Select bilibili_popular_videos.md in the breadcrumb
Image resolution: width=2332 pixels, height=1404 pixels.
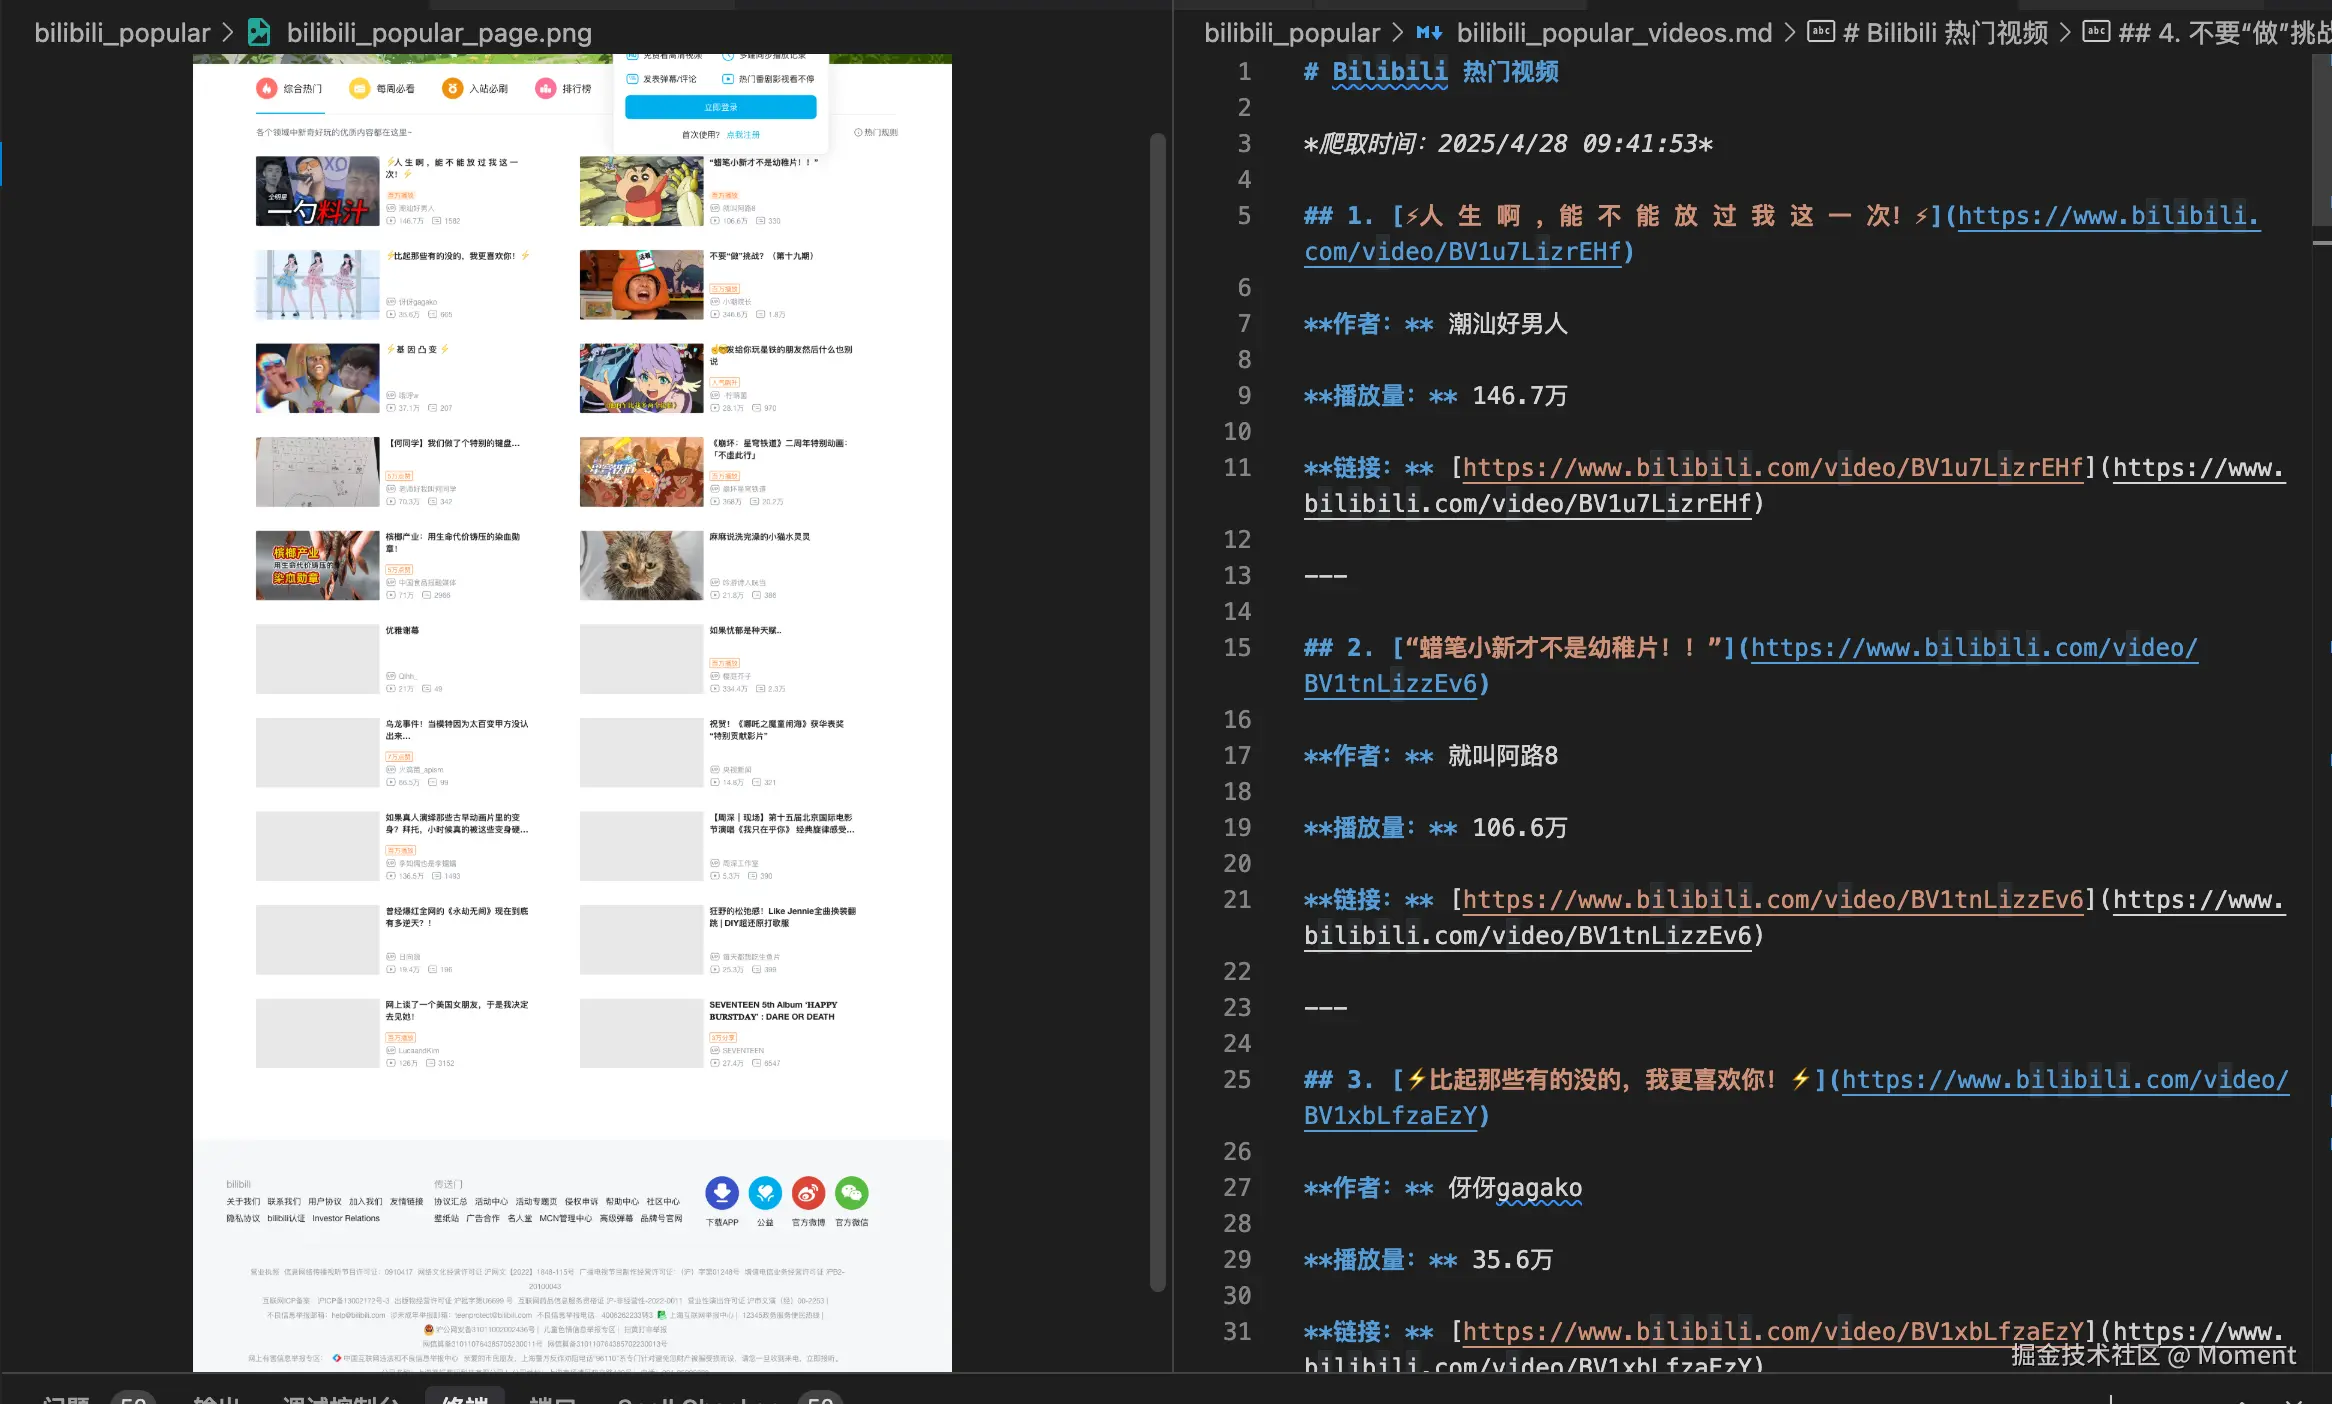pos(1614,33)
